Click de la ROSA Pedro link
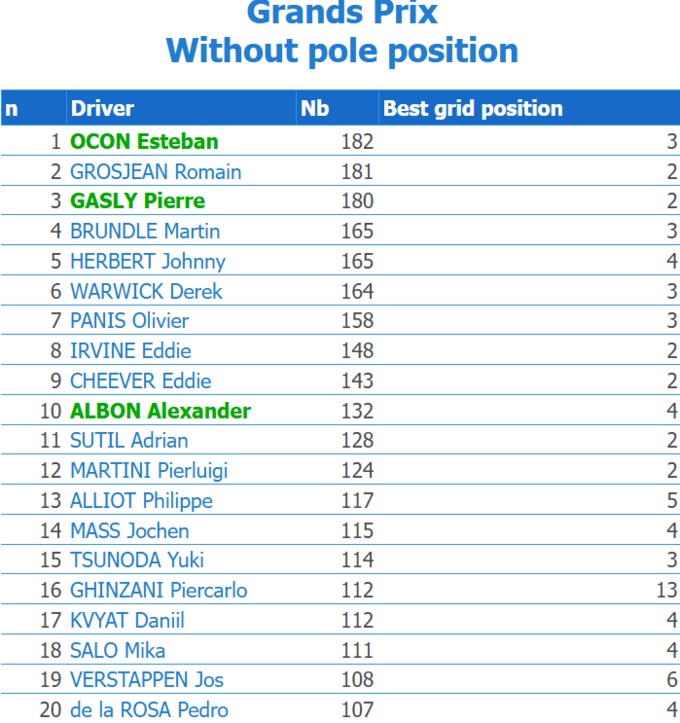 pos(149,710)
